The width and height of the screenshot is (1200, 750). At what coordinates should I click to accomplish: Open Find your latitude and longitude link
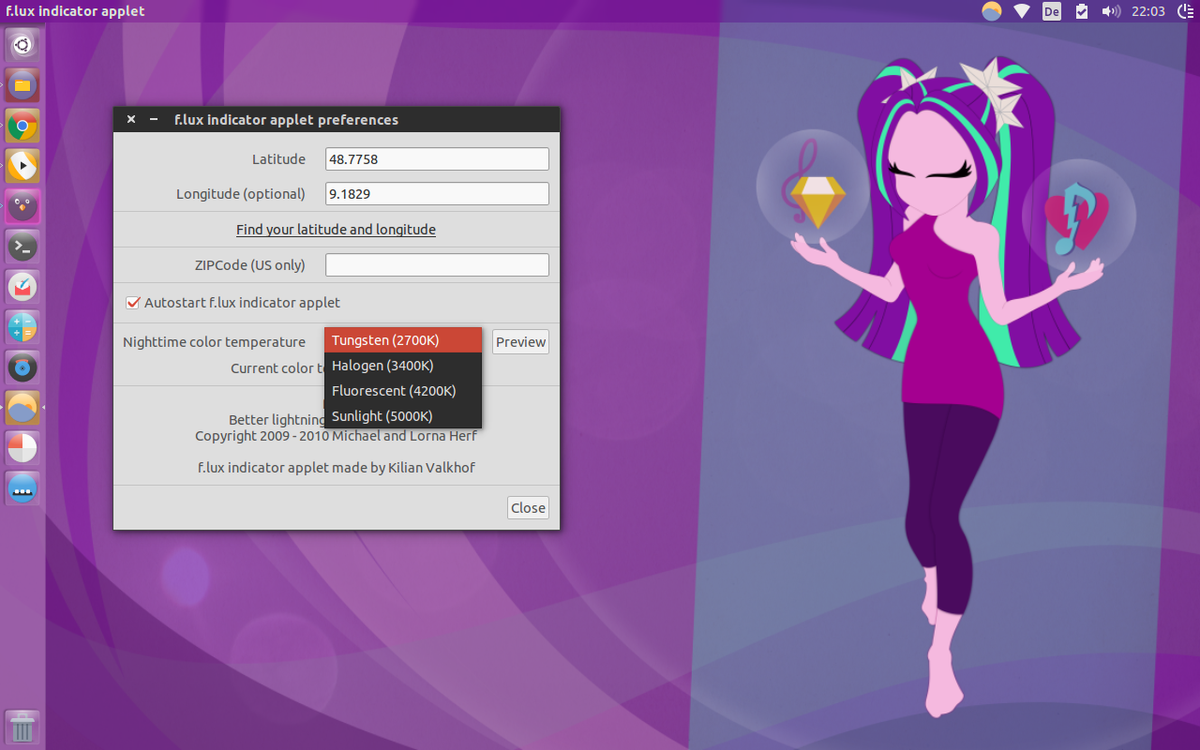(336, 229)
